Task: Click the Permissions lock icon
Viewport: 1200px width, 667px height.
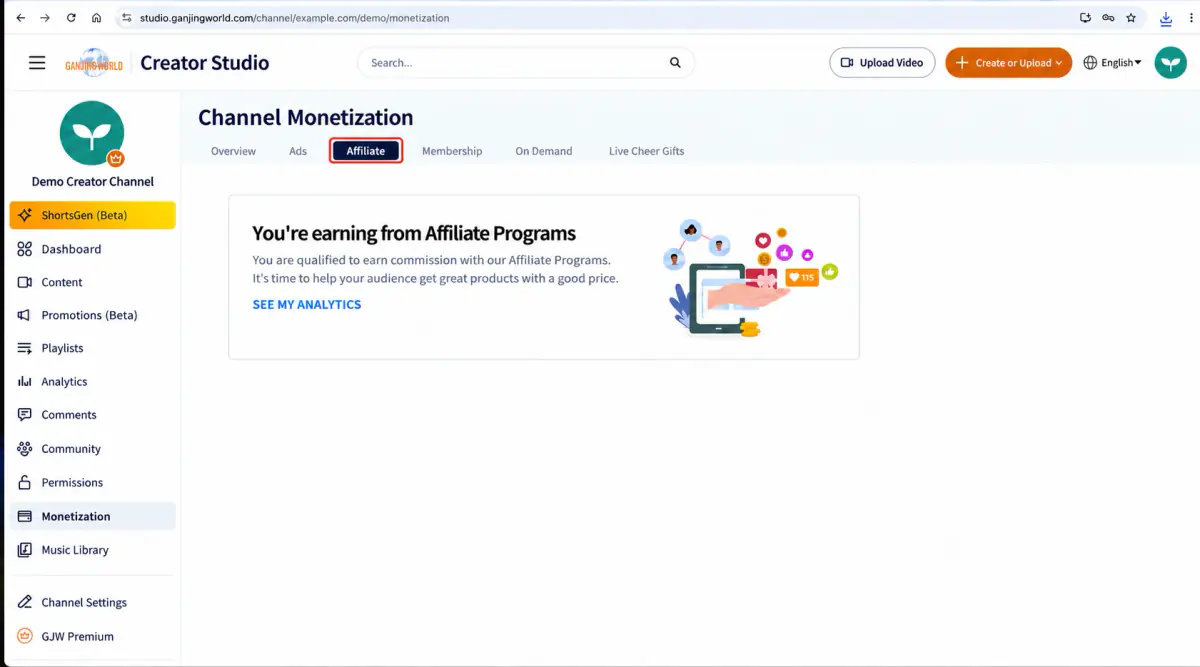Action: coord(25,482)
